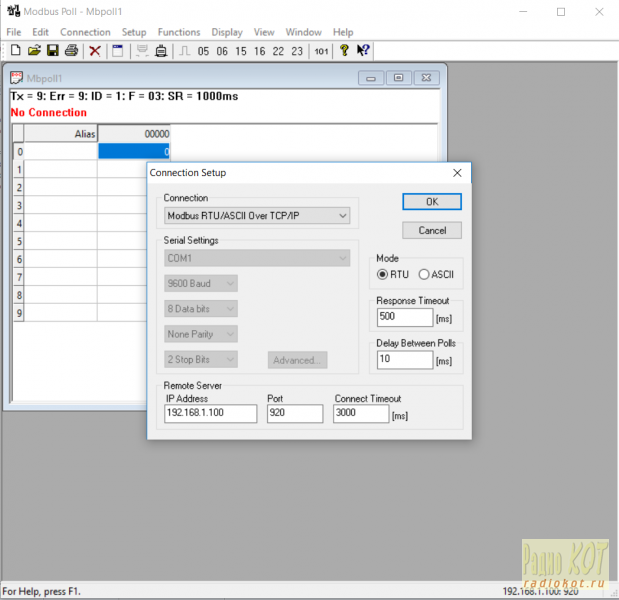Open the View menu
Image resolution: width=619 pixels, height=600 pixels.
click(264, 32)
